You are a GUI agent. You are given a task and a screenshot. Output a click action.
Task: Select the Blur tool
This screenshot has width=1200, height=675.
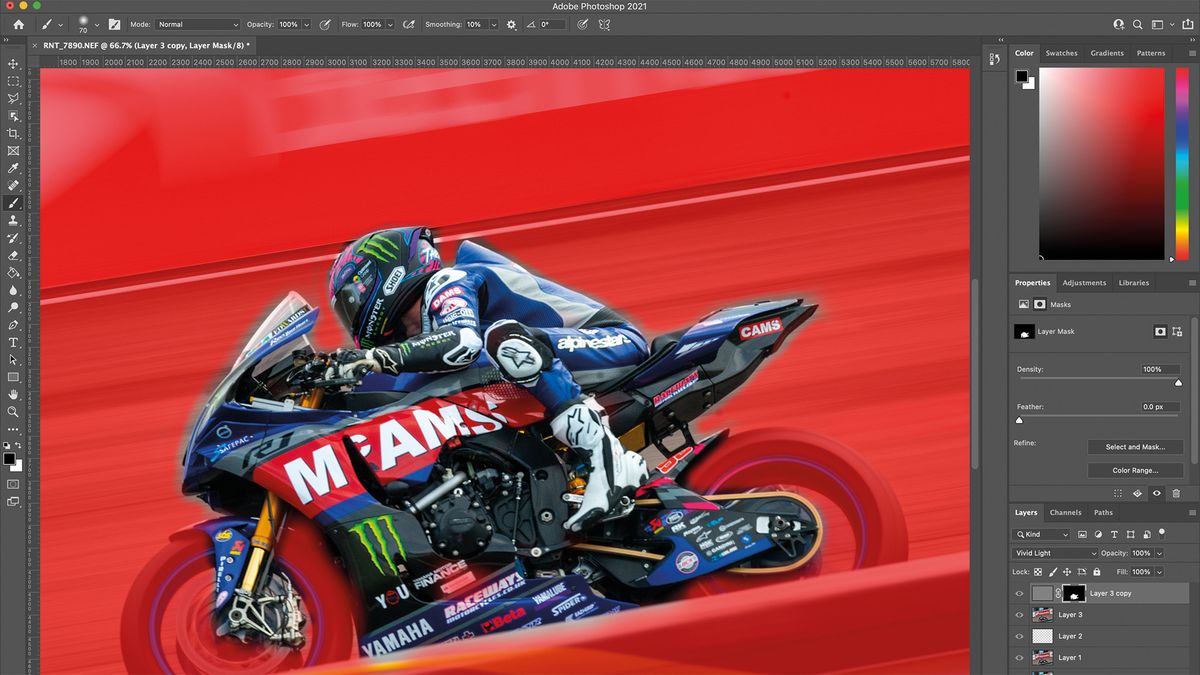pyautogui.click(x=13, y=290)
